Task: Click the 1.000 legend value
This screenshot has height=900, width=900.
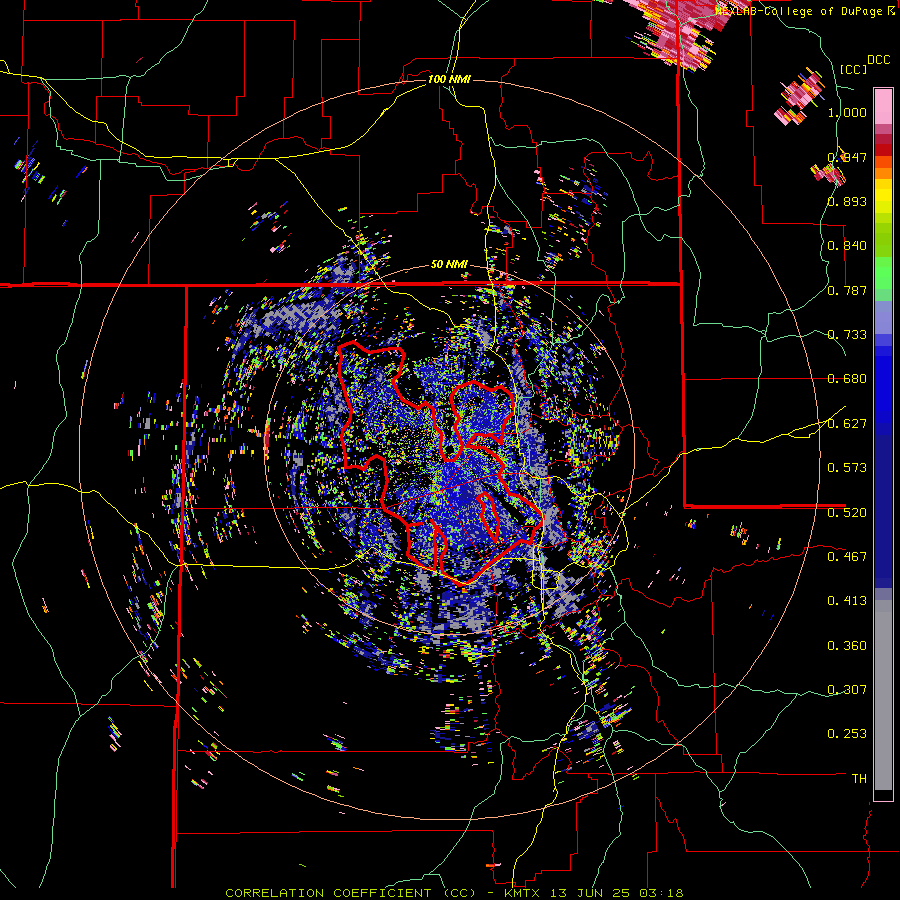Action: tap(847, 112)
